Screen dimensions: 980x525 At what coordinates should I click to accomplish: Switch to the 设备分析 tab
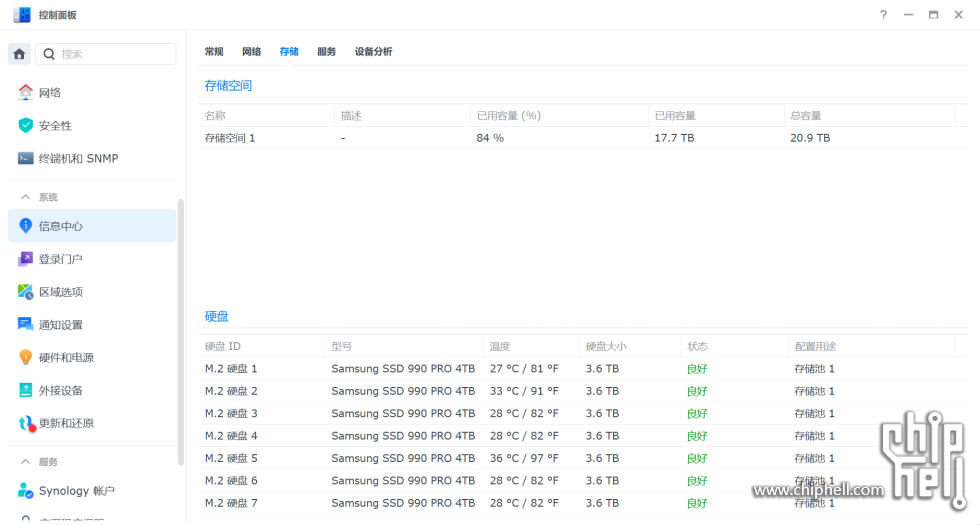pyautogui.click(x=373, y=52)
